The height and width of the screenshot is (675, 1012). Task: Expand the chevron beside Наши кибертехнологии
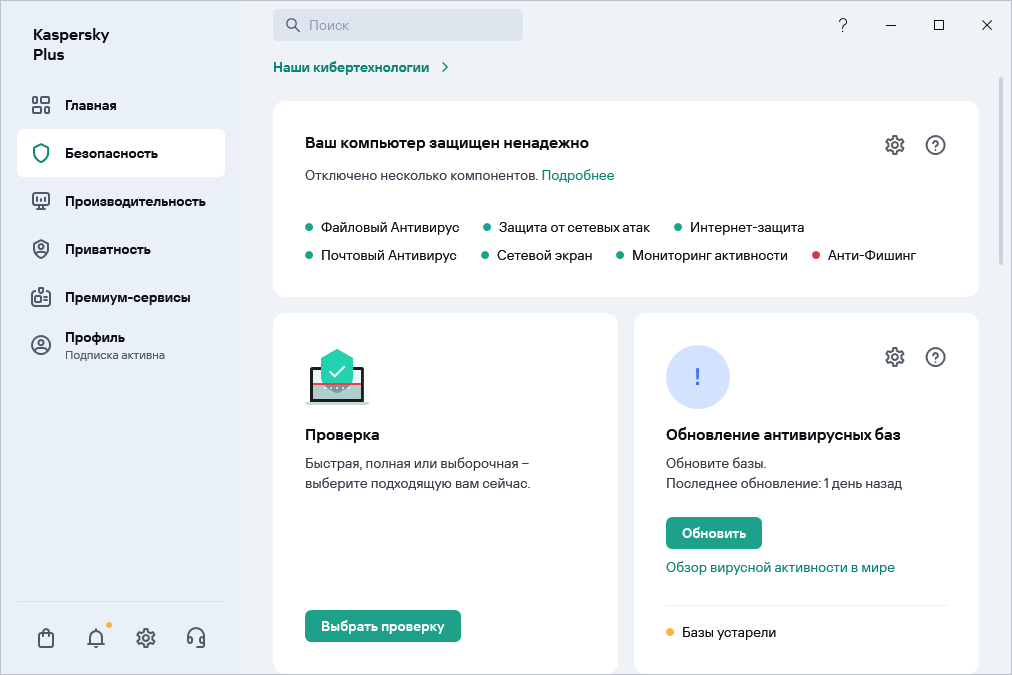pos(445,67)
